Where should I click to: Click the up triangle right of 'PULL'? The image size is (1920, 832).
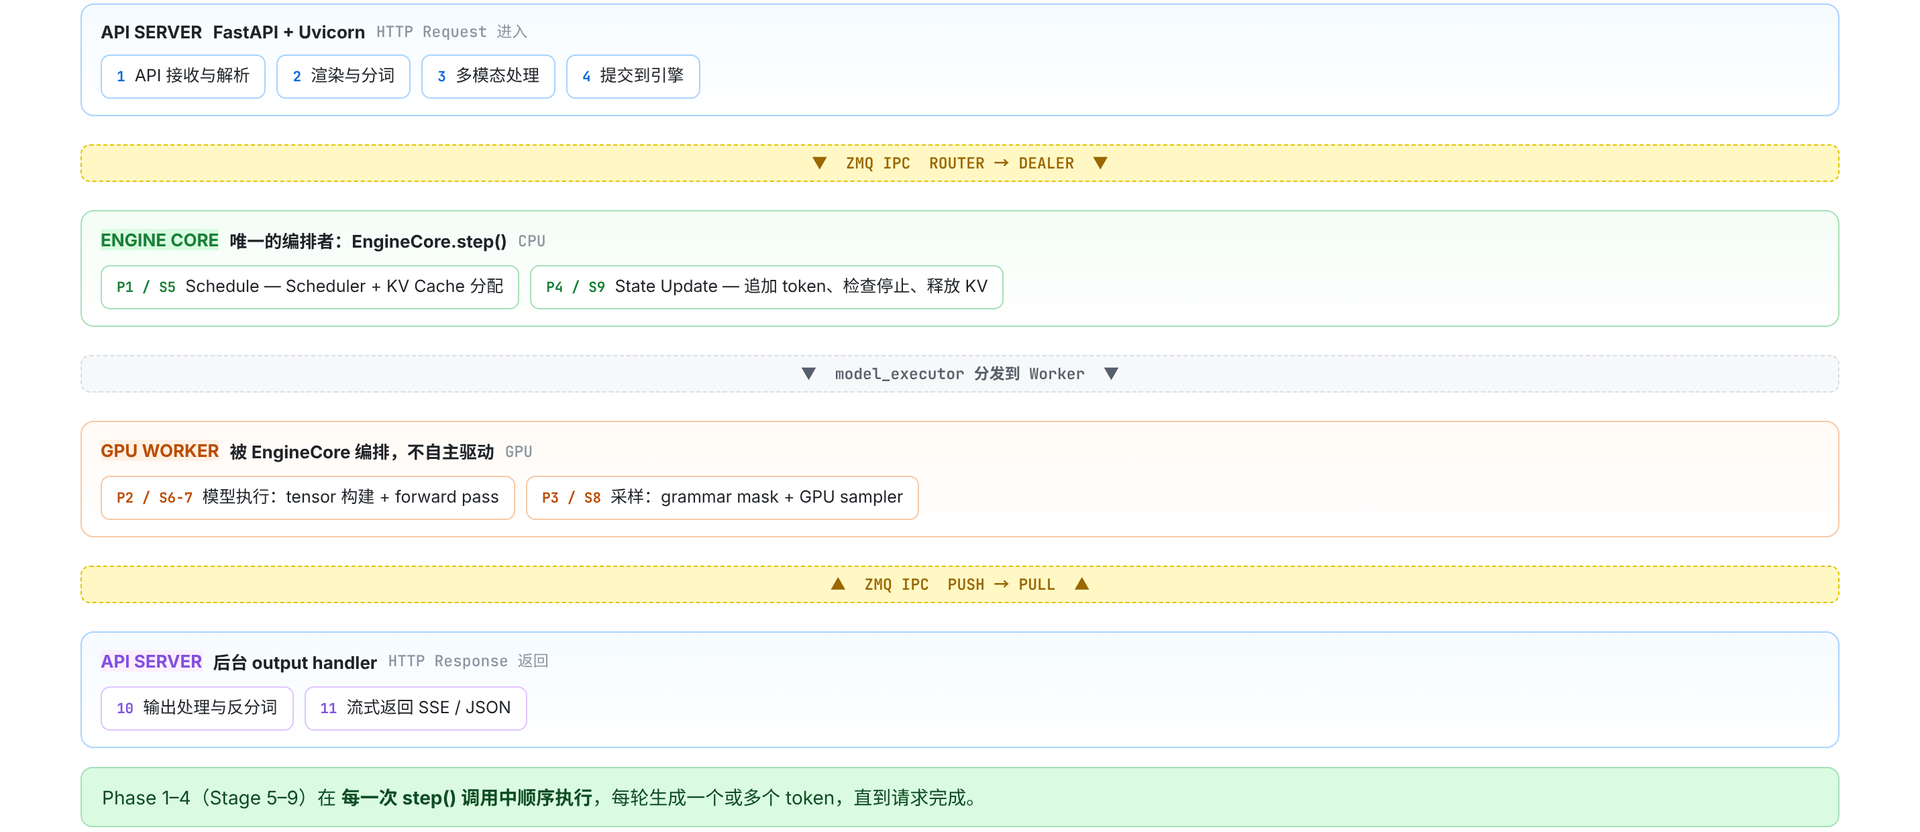(1082, 584)
